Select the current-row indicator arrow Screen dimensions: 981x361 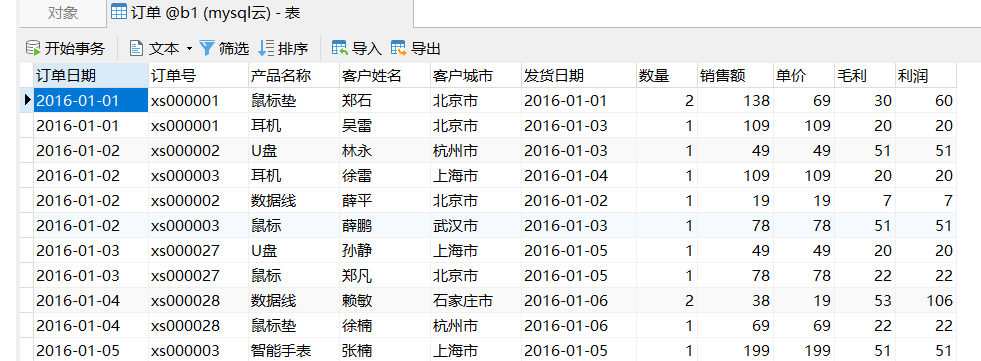click(27, 100)
